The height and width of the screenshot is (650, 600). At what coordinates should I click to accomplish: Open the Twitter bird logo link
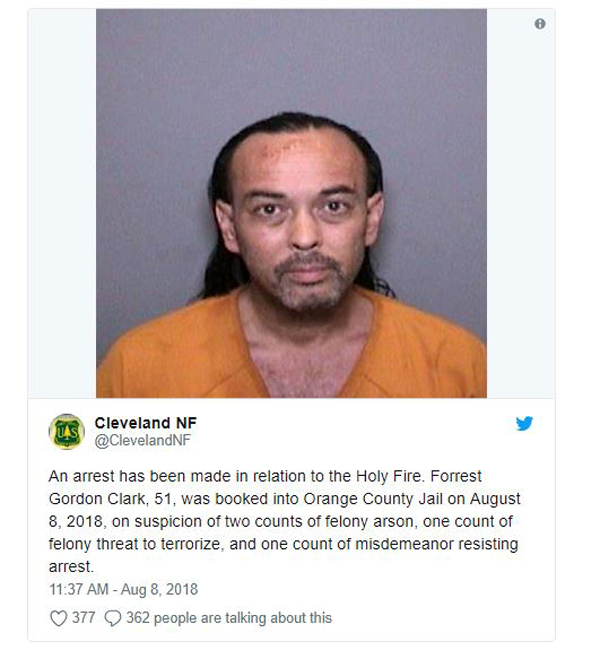pyautogui.click(x=524, y=424)
